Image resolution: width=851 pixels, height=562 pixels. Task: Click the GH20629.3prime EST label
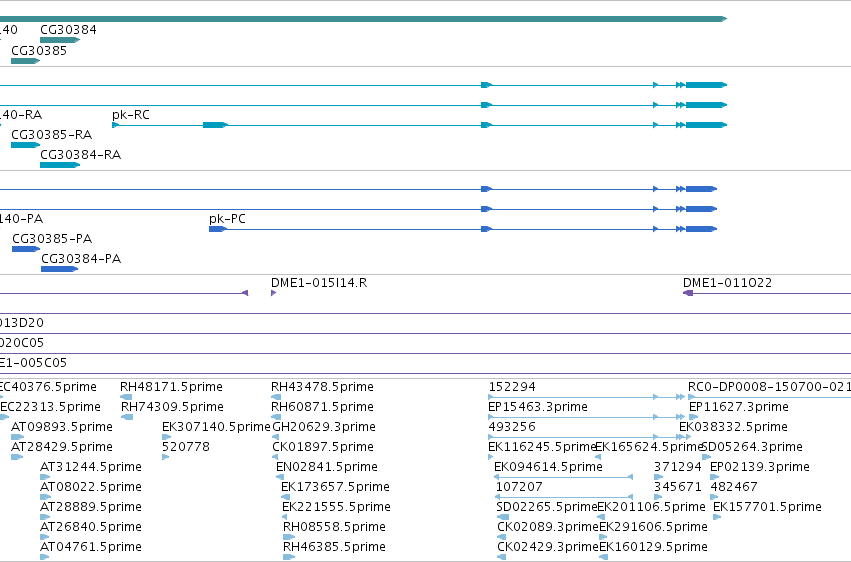[x=324, y=427]
